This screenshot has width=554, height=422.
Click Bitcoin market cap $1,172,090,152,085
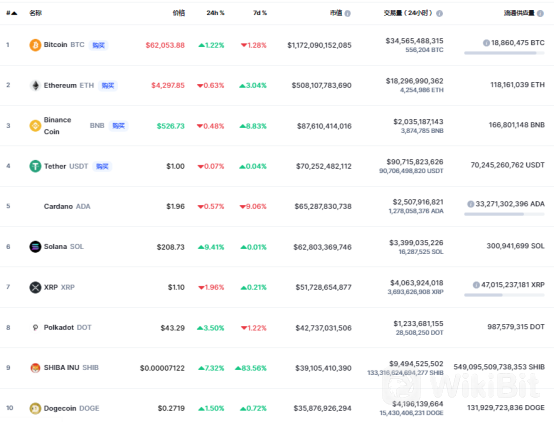pyautogui.click(x=319, y=45)
